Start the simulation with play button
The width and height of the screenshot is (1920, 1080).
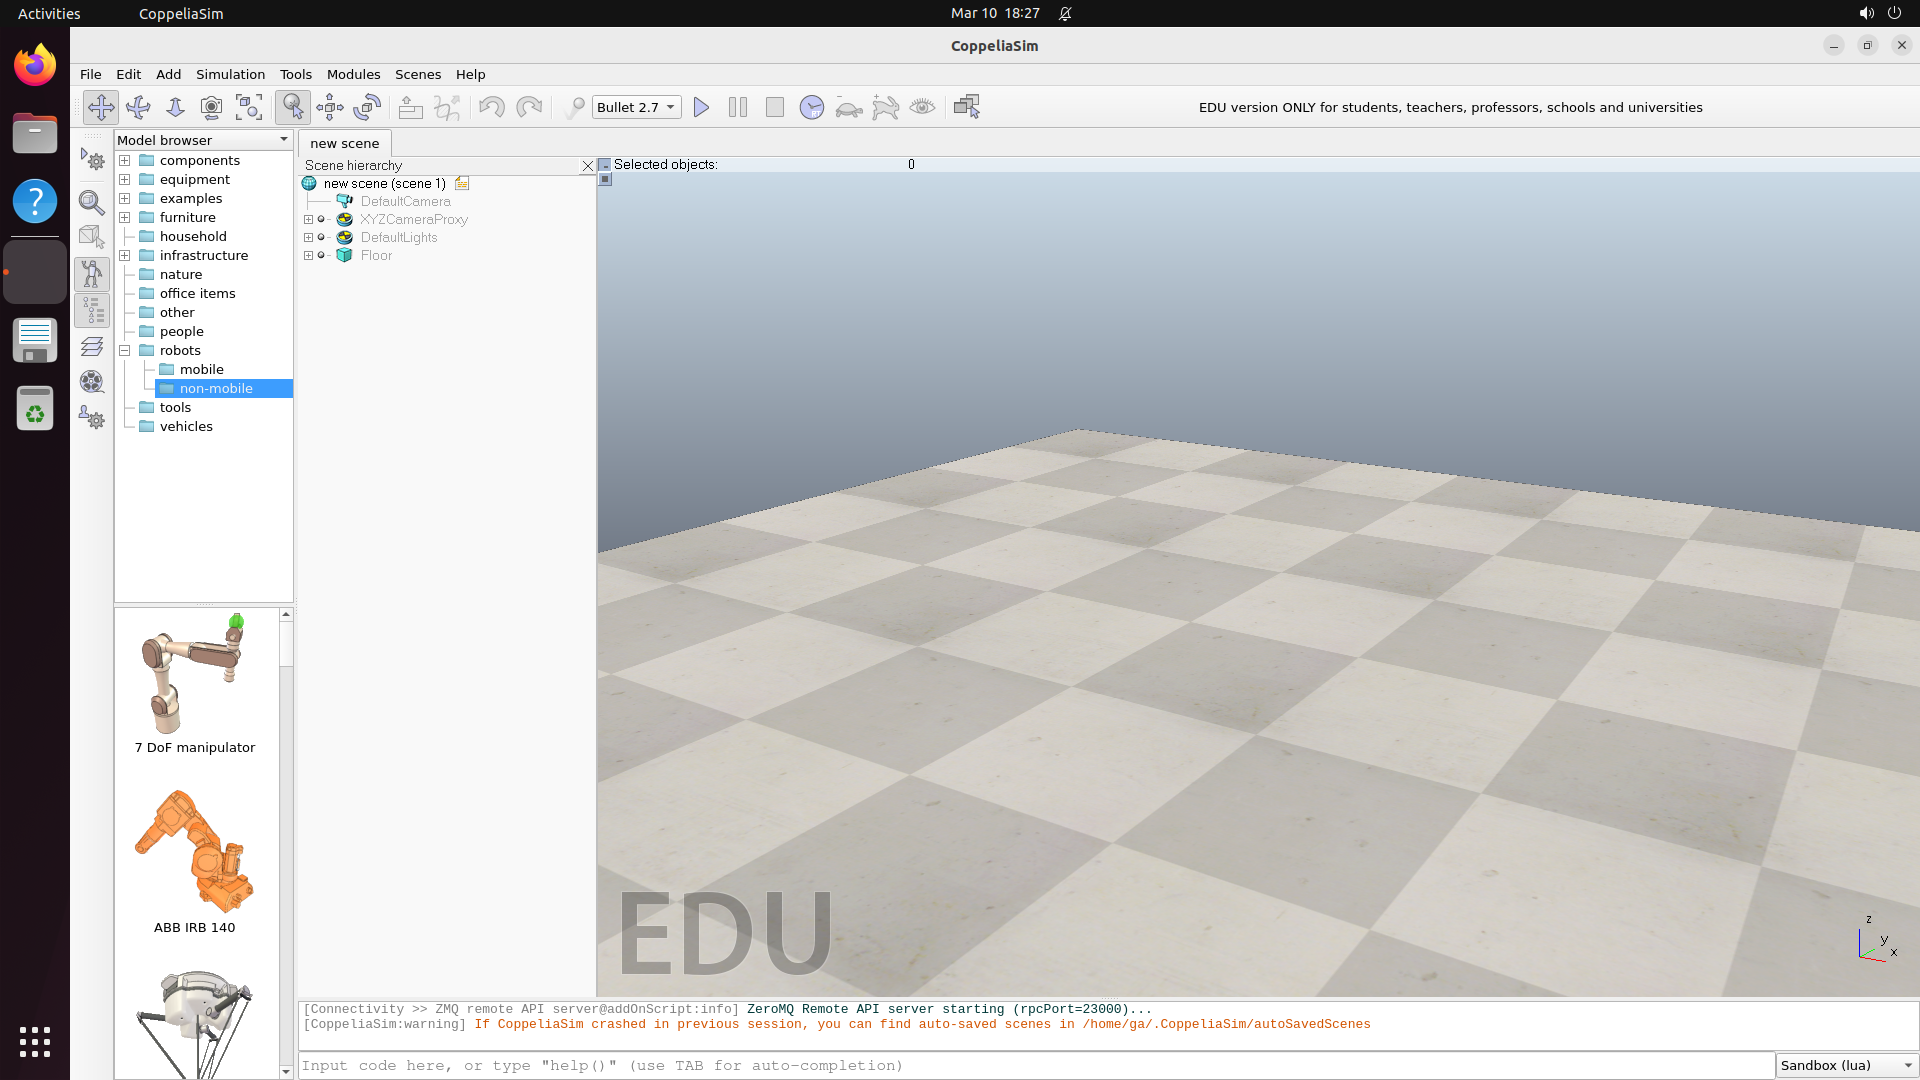tap(701, 107)
